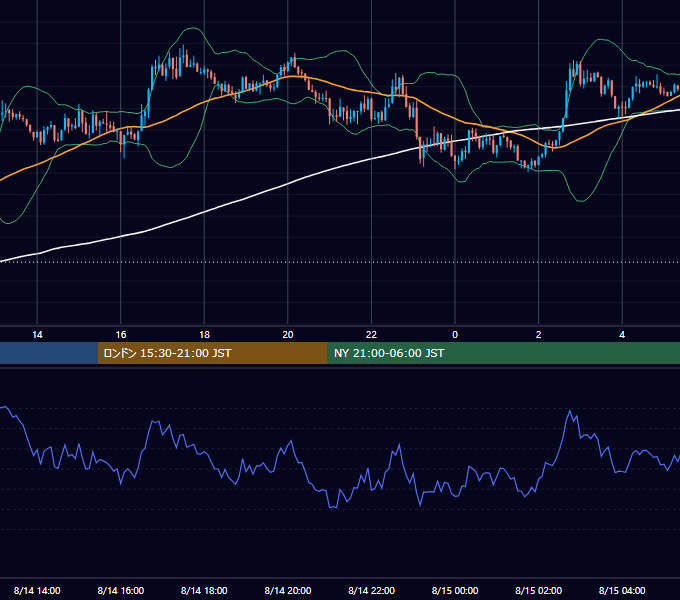Screen dimensions: 680x600
Task: Select the 14 hour label on price axis
Action: (x=37, y=335)
